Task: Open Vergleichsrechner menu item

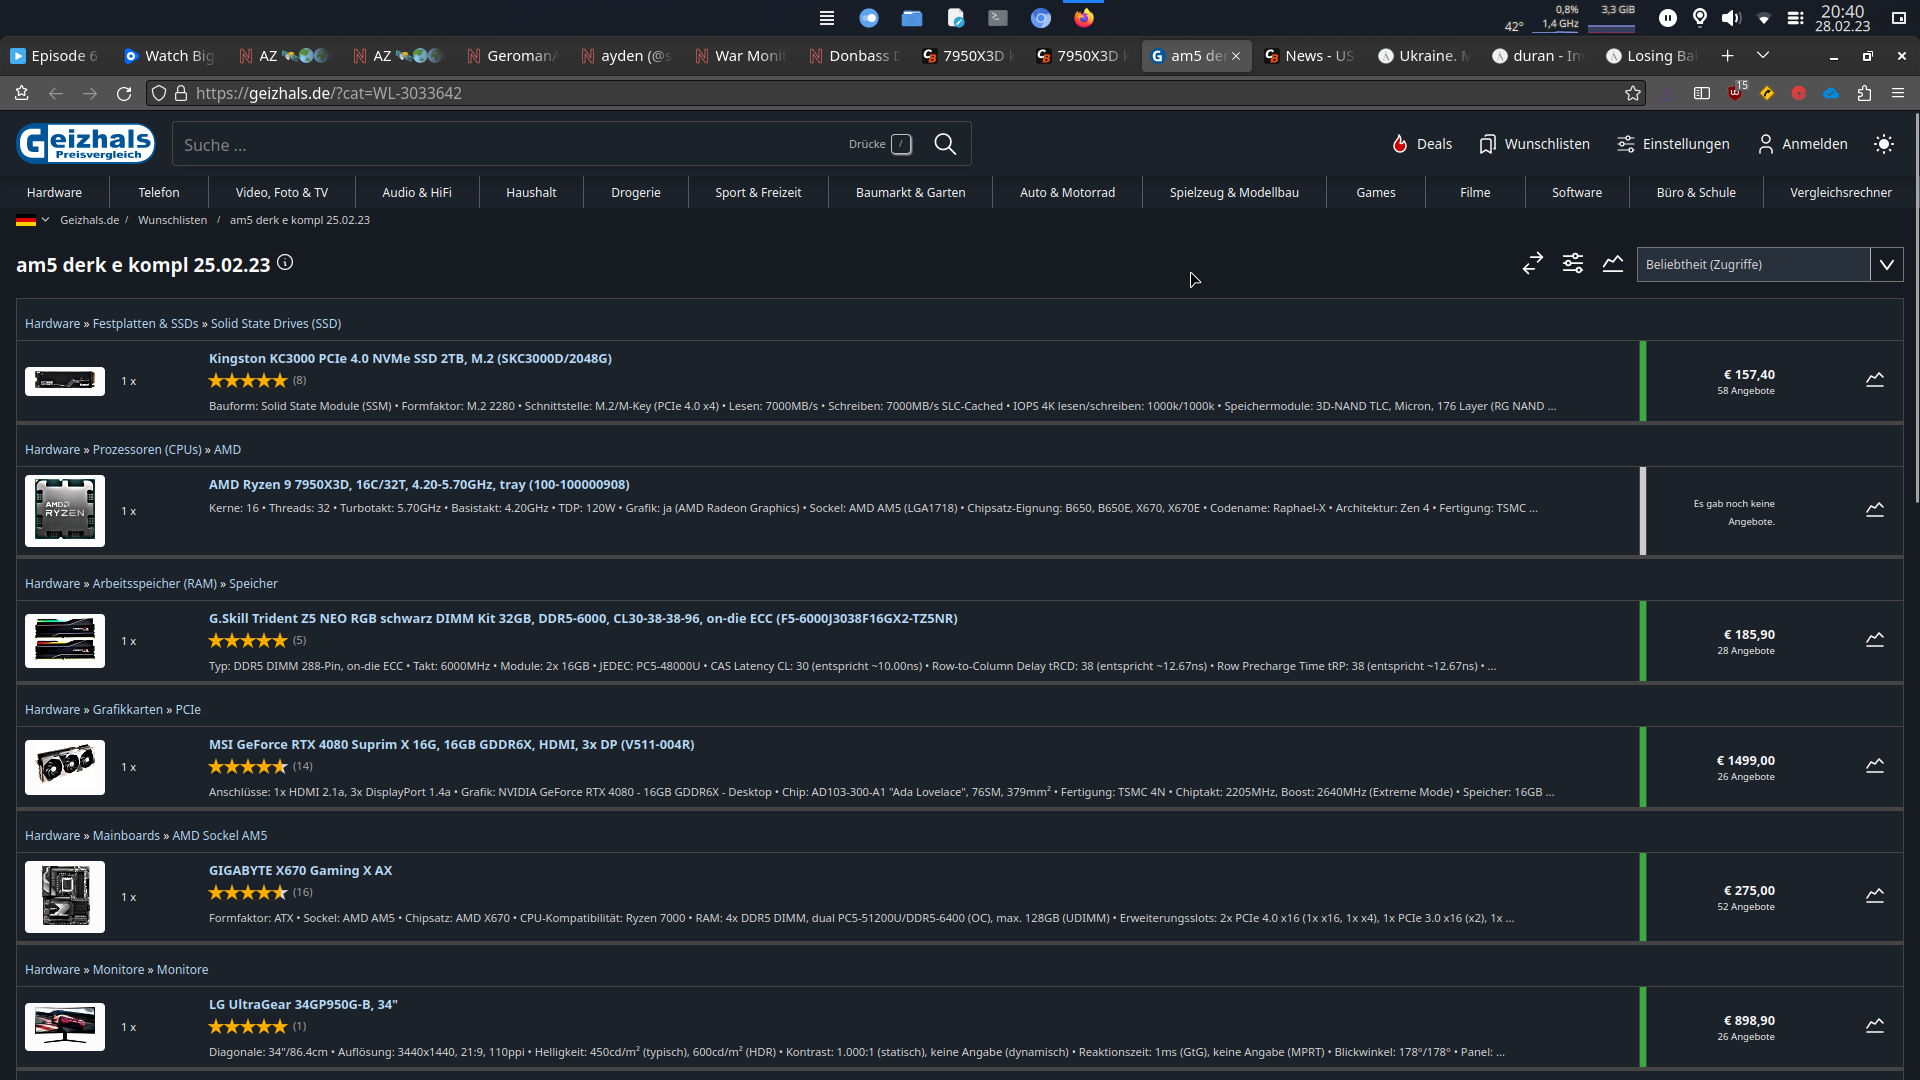Action: click(1841, 192)
